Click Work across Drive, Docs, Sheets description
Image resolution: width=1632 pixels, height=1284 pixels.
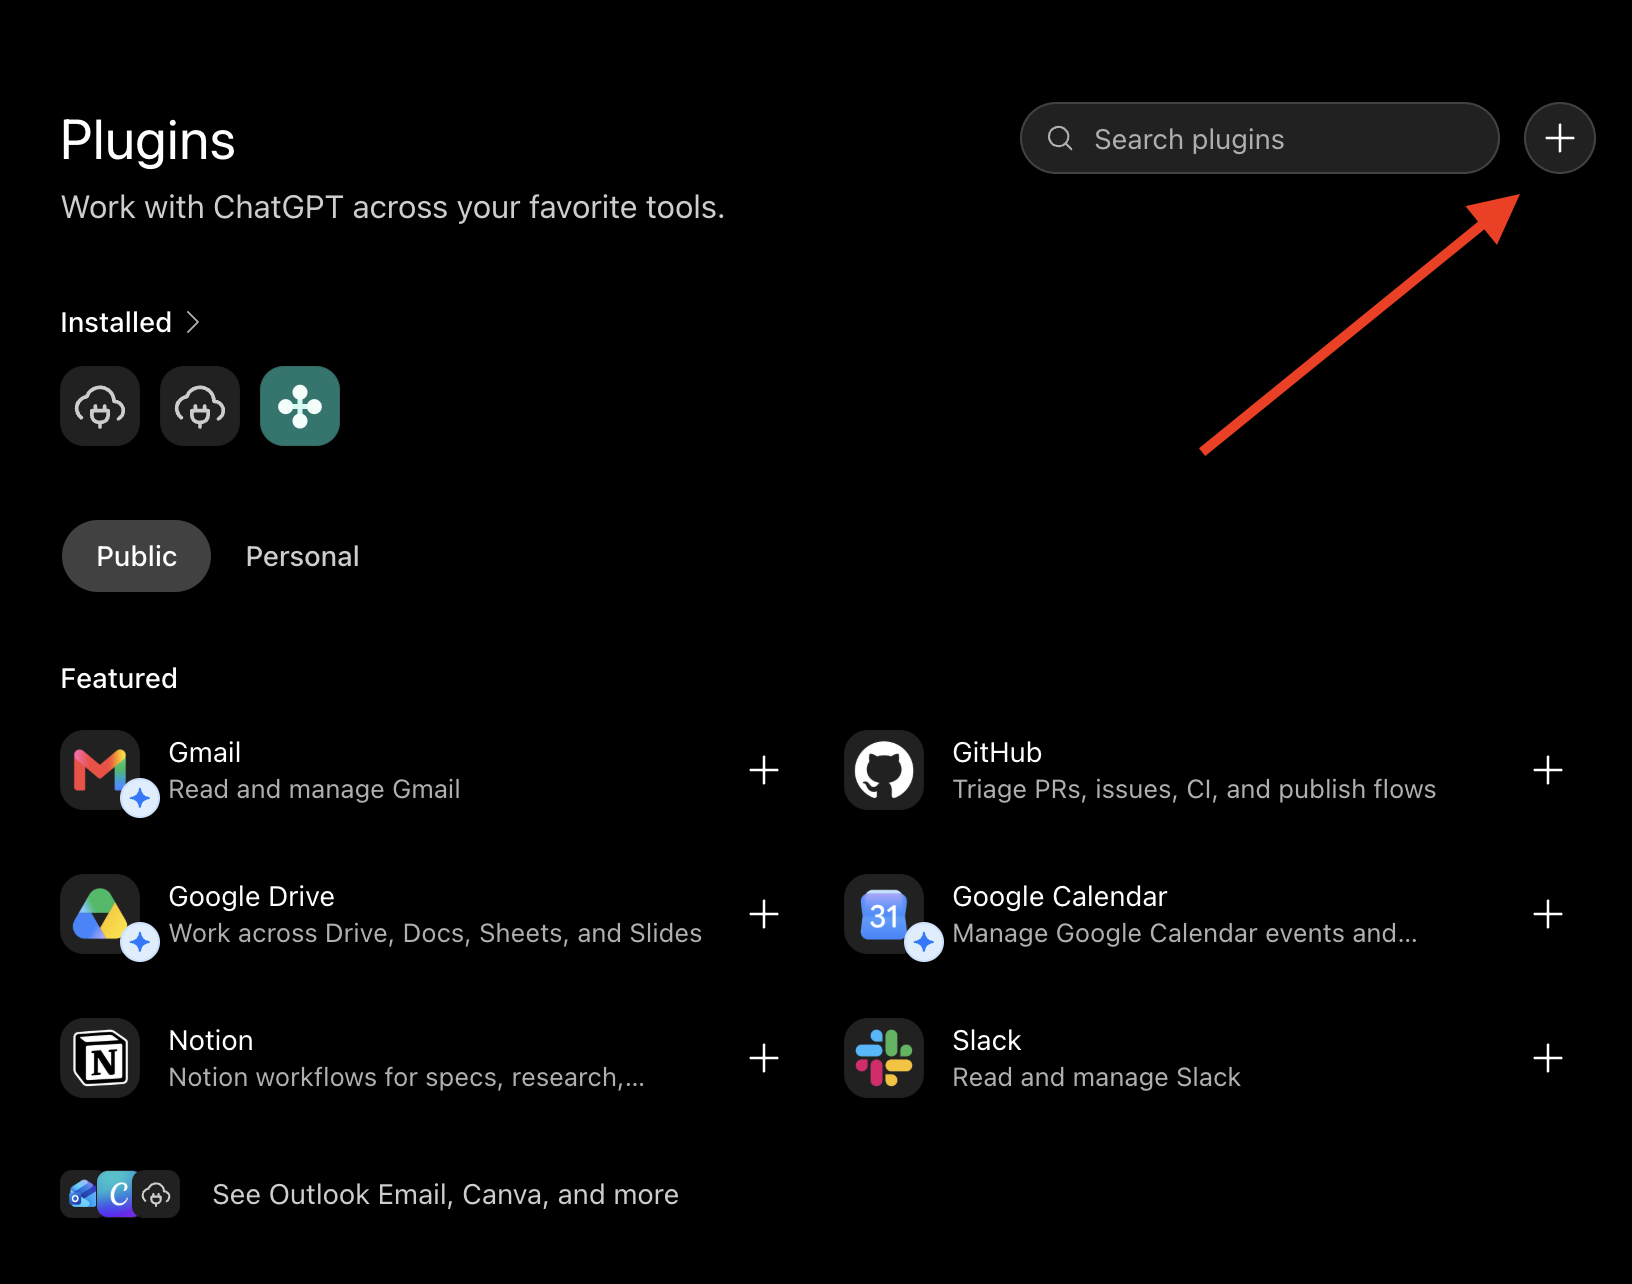coord(435,933)
